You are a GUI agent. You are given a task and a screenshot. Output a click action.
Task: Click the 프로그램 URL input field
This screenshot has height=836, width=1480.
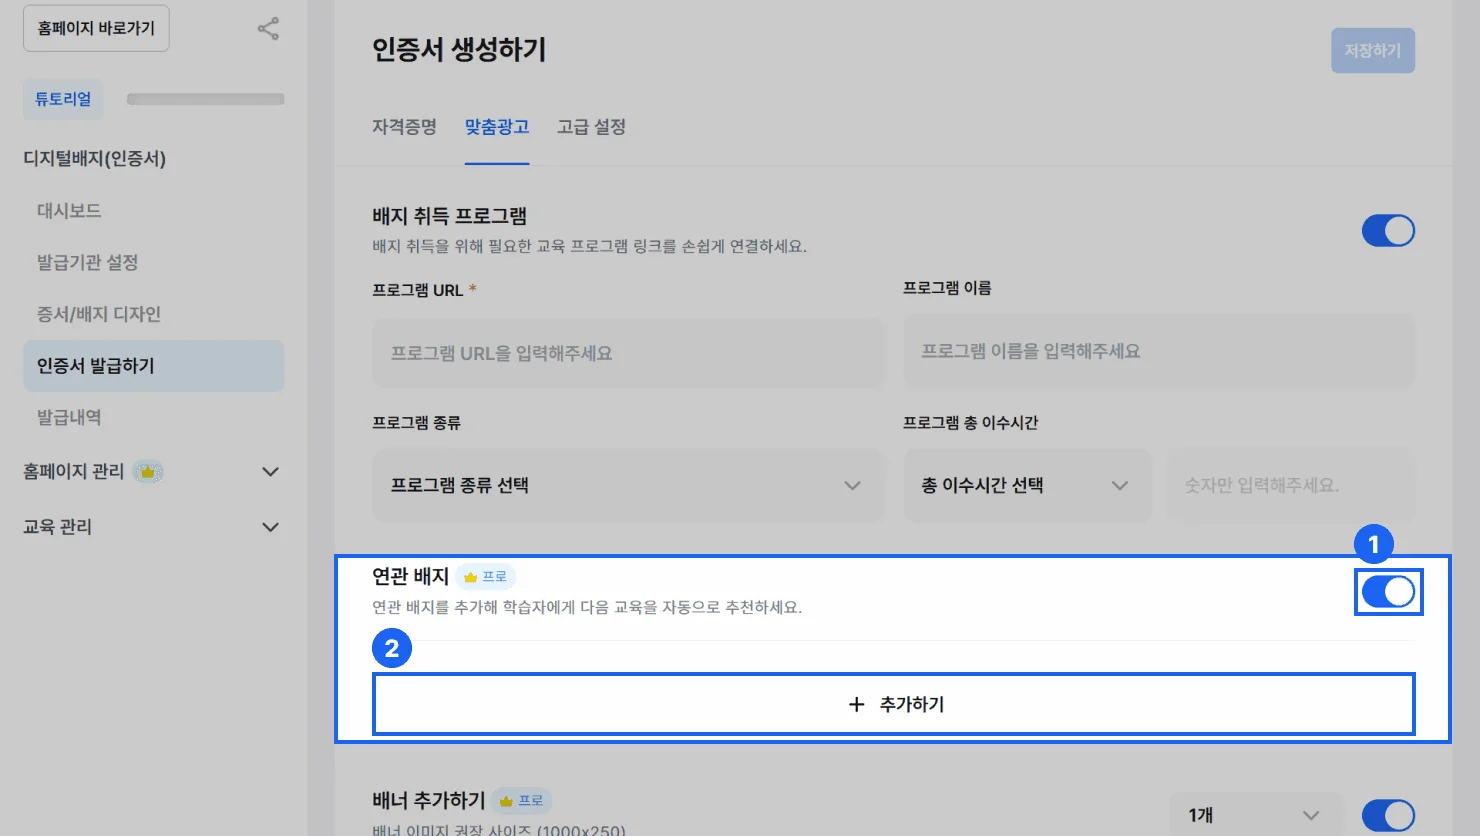pos(628,354)
